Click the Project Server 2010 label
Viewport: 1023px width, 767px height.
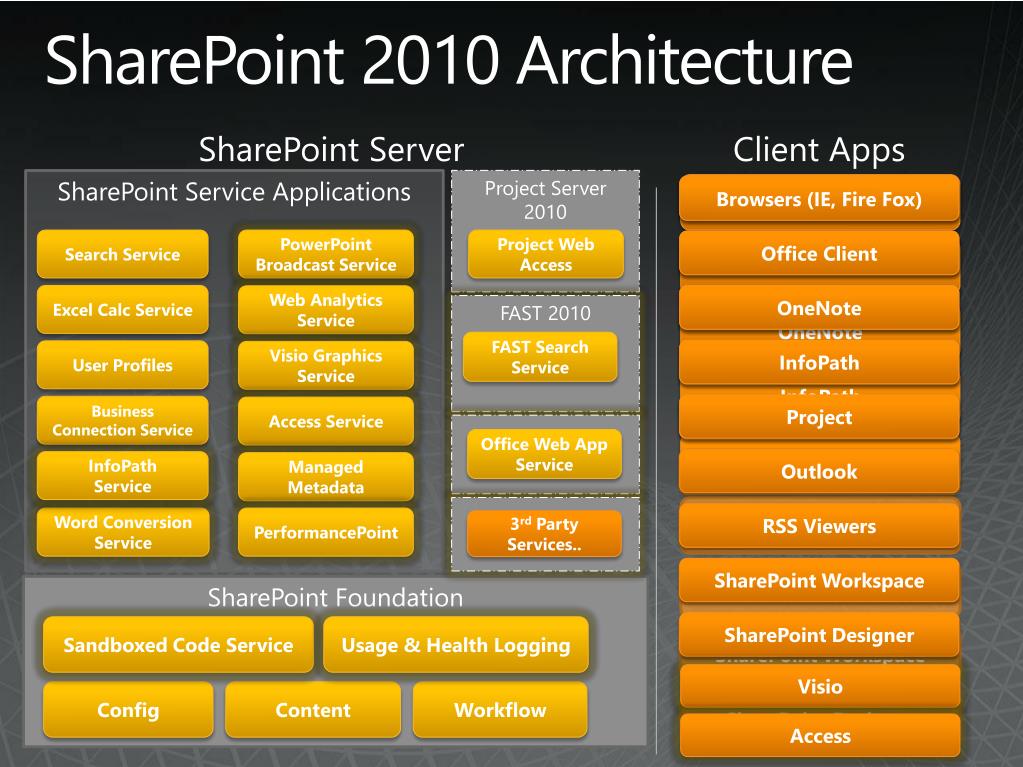click(x=545, y=200)
